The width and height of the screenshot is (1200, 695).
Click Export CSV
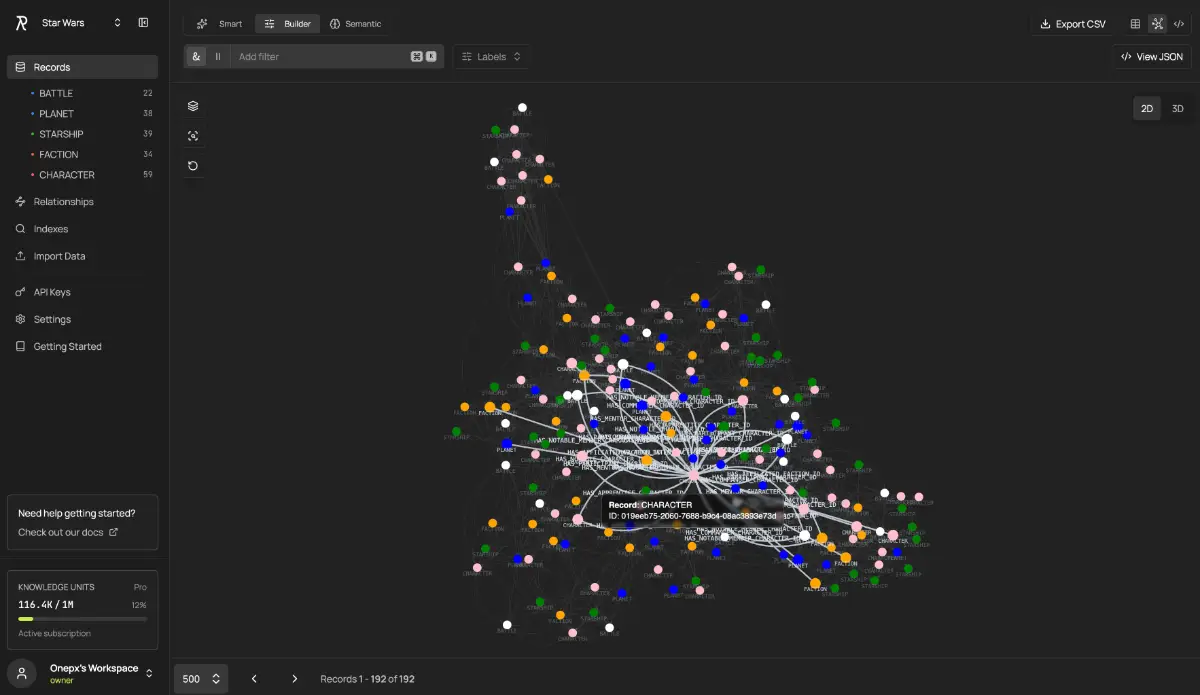pos(1073,24)
